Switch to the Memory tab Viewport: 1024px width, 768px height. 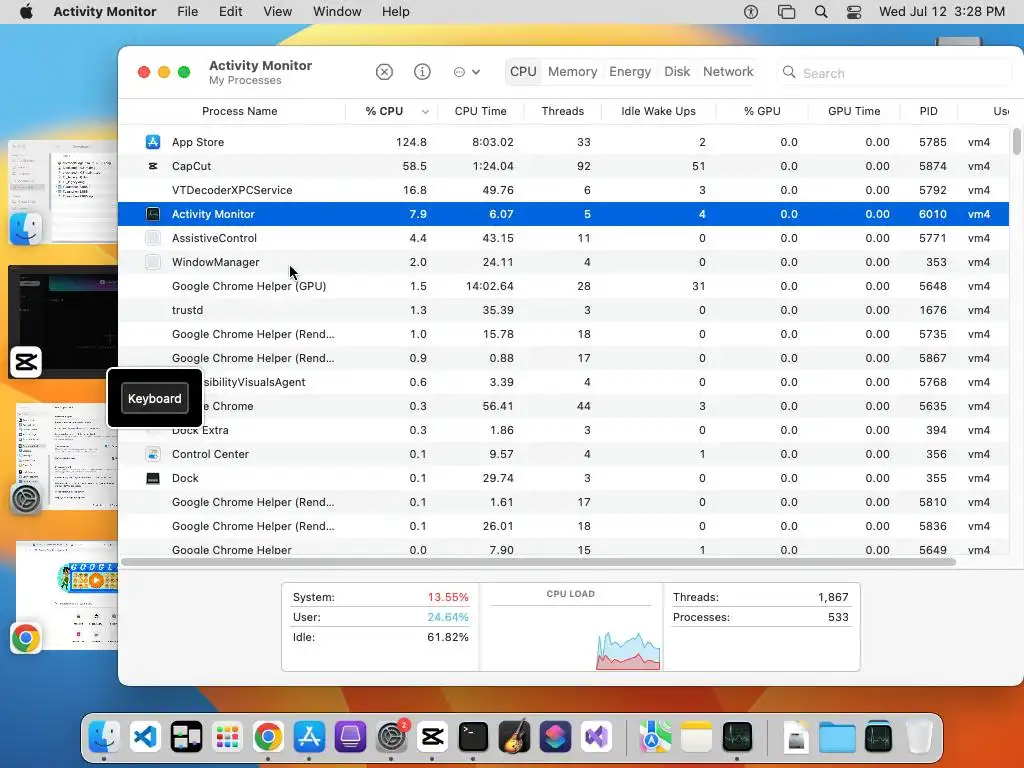pos(572,72)
